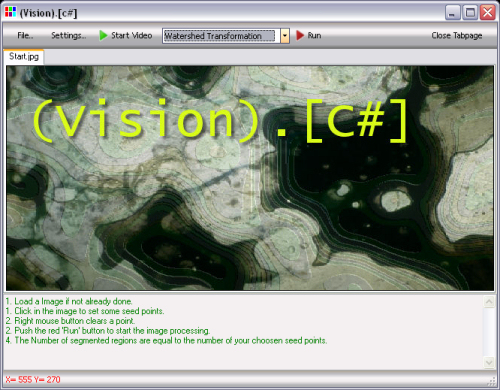The image size is (500, 390).
Task: Click the red Run arrow icon
Action: (x=300, y=35)
